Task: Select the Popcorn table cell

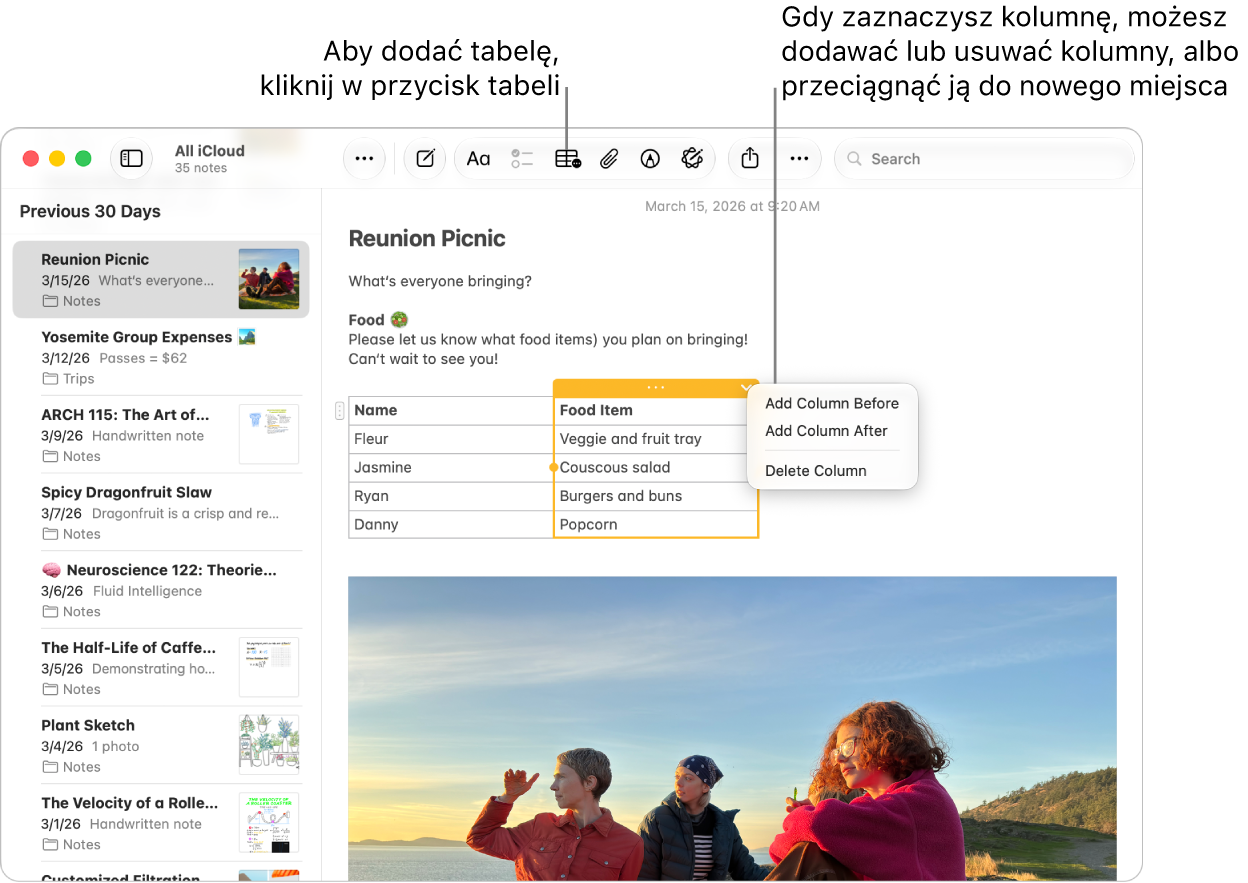Action: pos(656,524)
